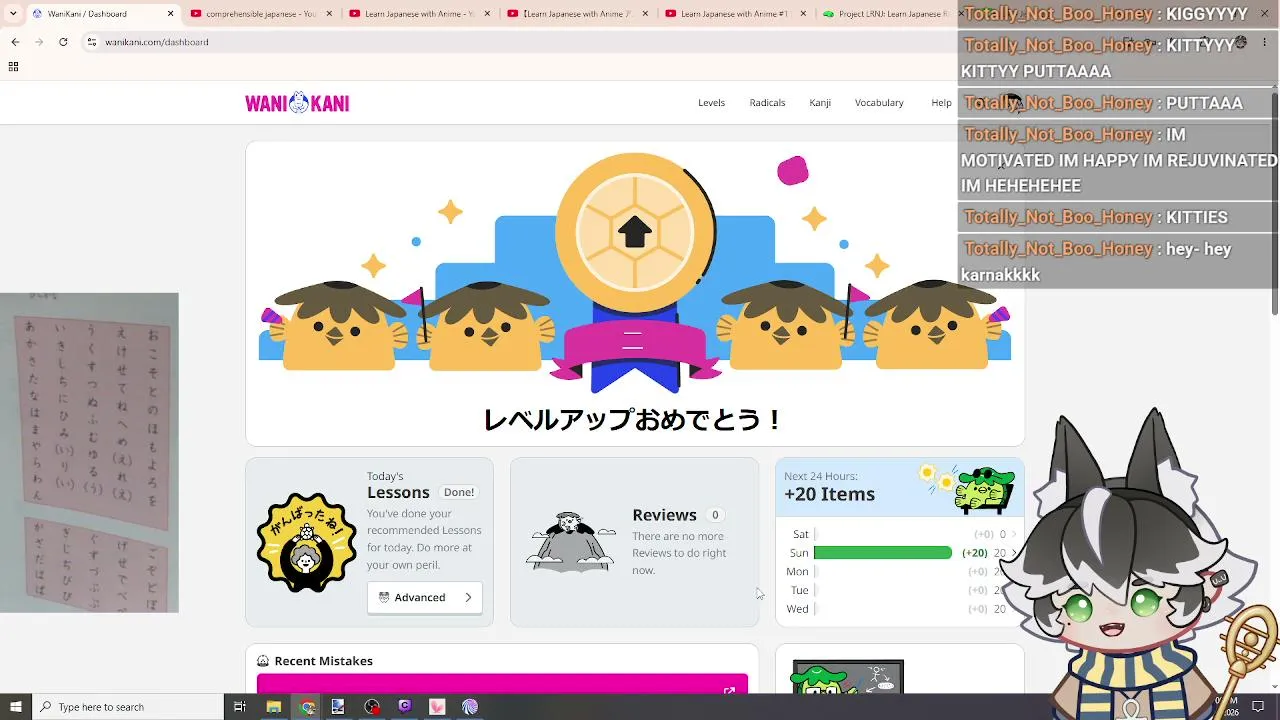Click the hiragana chart webcam overlay
Screen dimensions: 1280x720
click(x=89, y=452)
